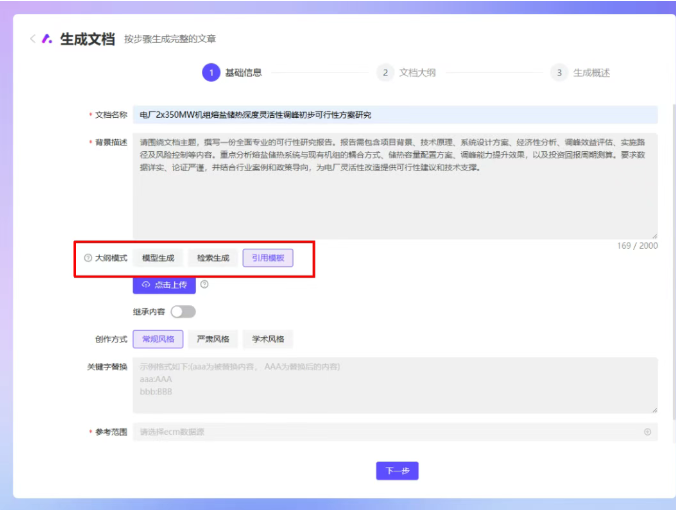The width and height of the screenshot is (679, 510).
Task: Click the step 2 文档大纲 circle
Action: pos(385,73)
